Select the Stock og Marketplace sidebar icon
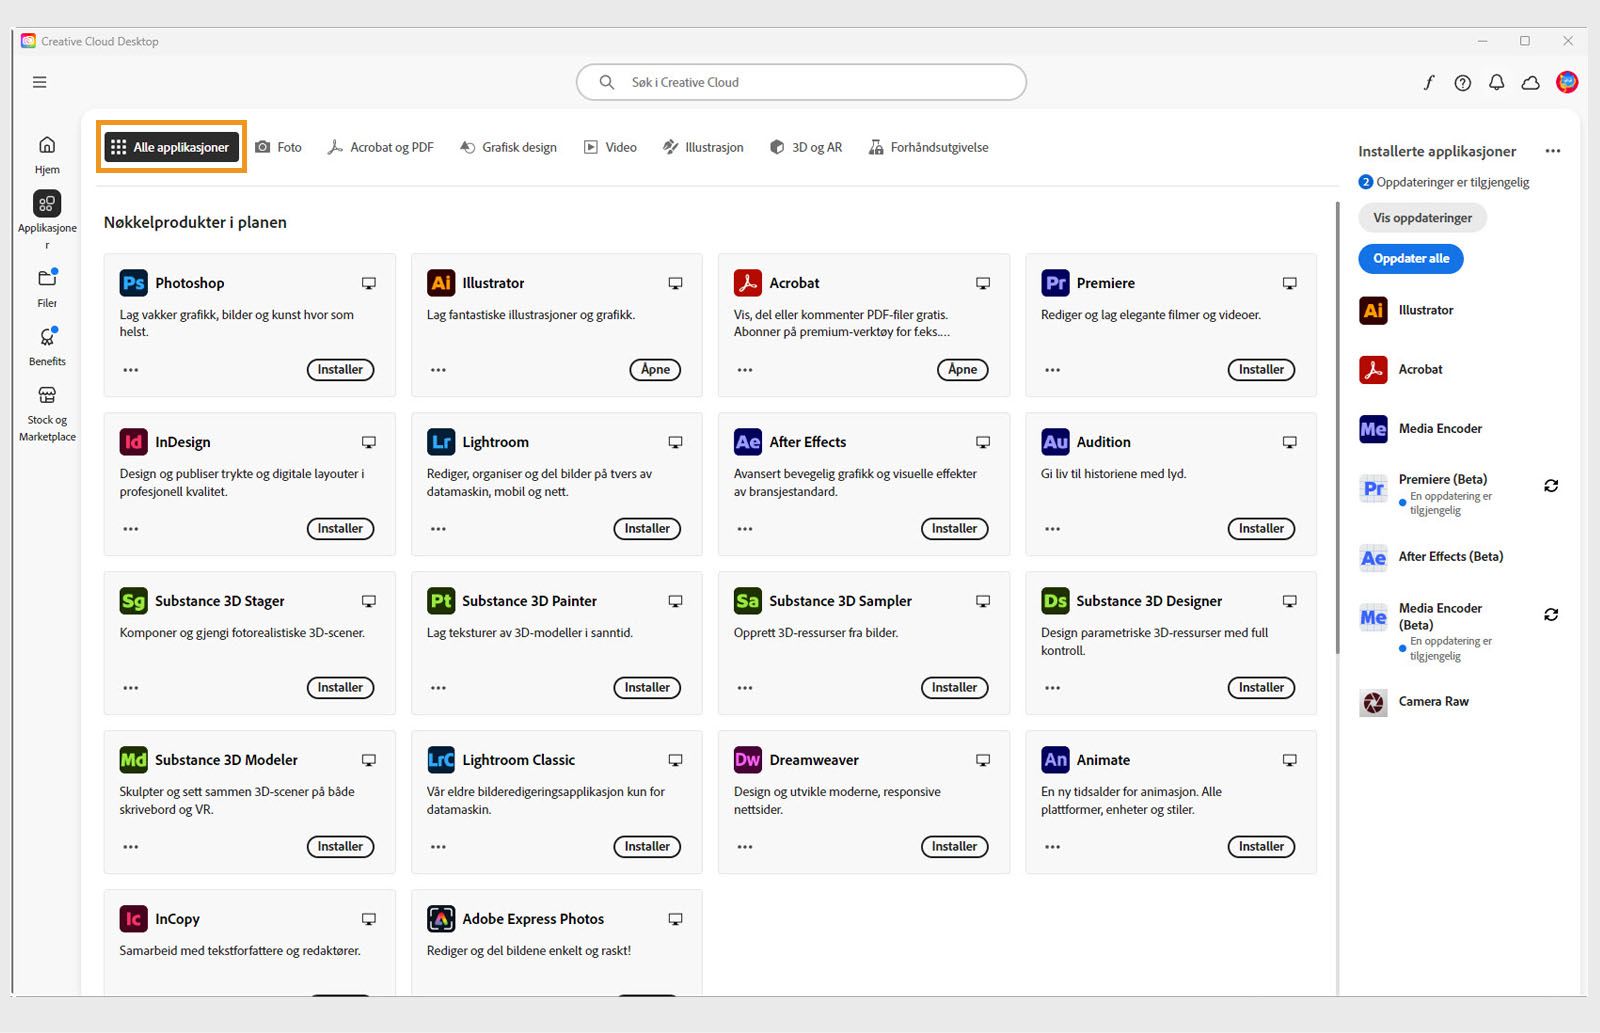 click(46, 395)
